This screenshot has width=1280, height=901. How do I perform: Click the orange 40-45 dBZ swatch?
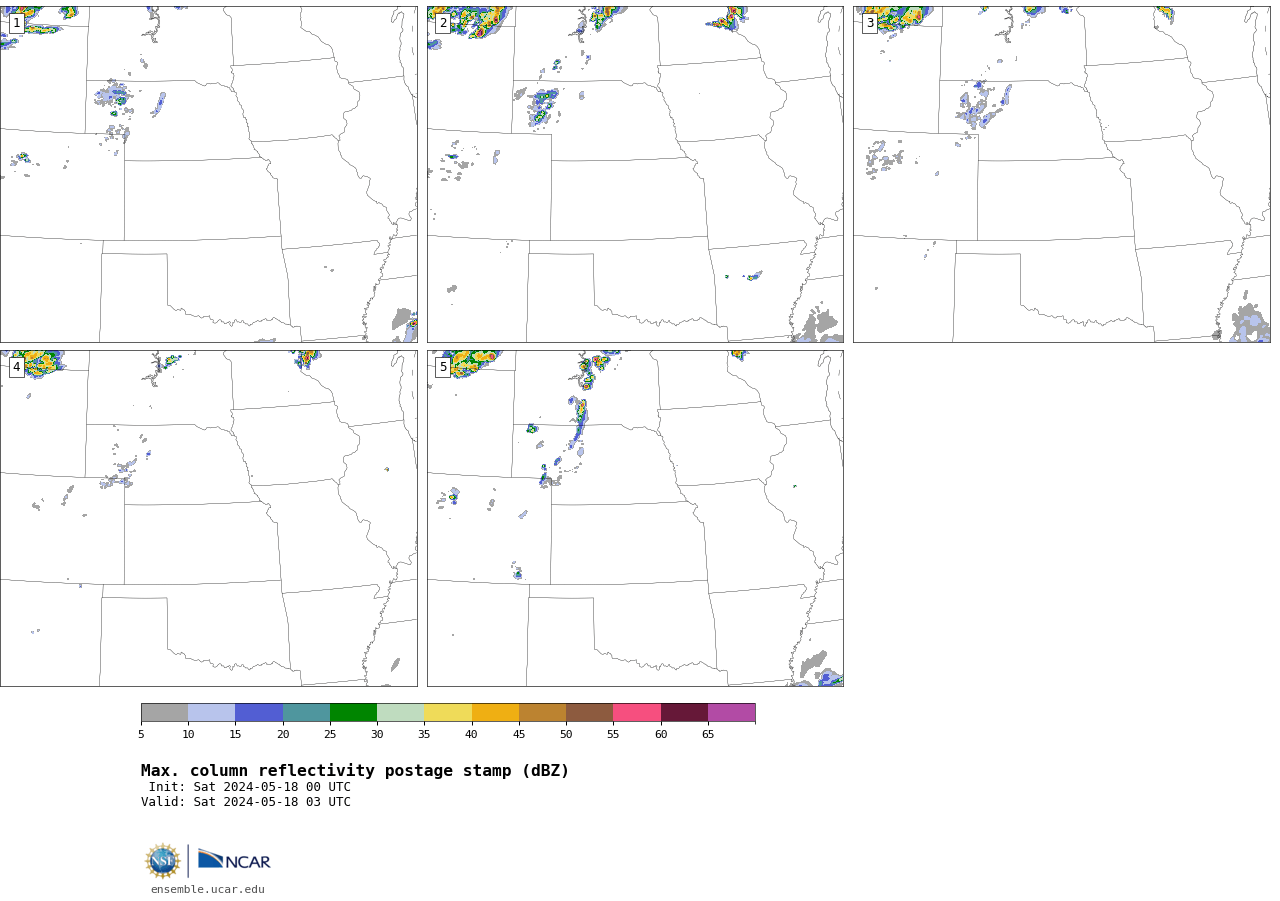click(x=495, y=712)
